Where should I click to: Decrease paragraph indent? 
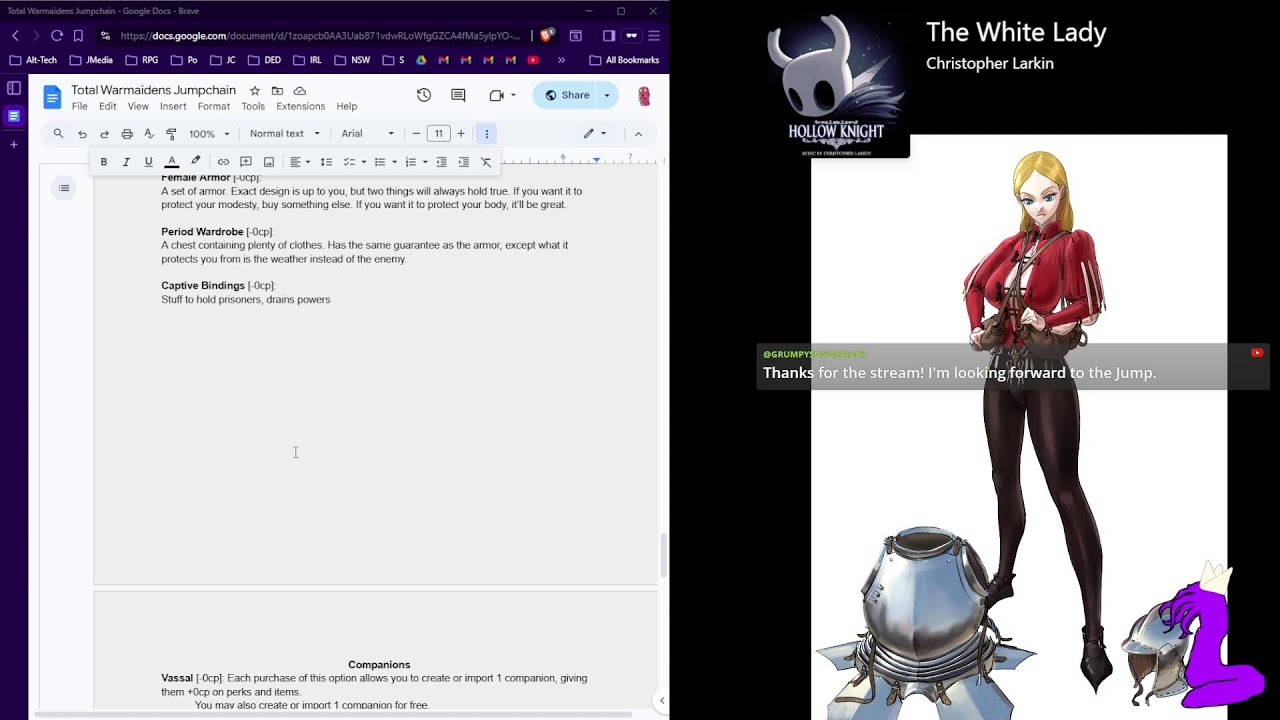click(441, 162)
